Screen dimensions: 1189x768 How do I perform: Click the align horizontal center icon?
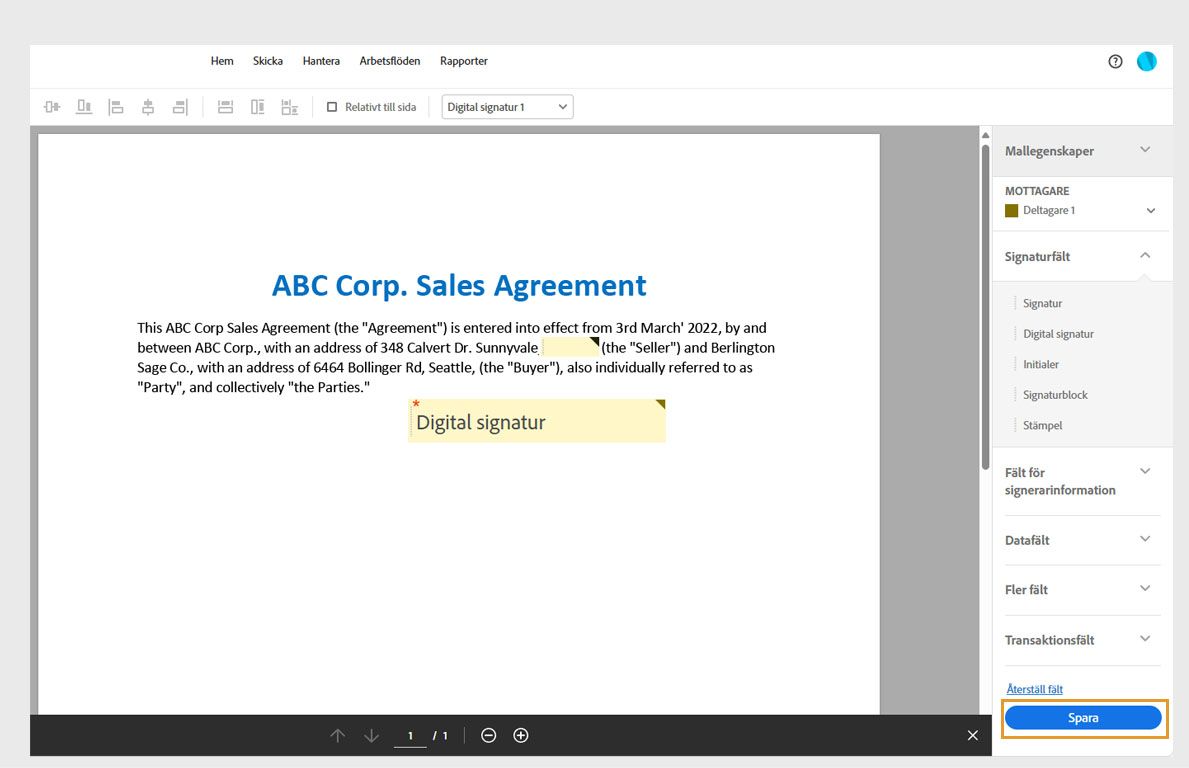point(148,107)
